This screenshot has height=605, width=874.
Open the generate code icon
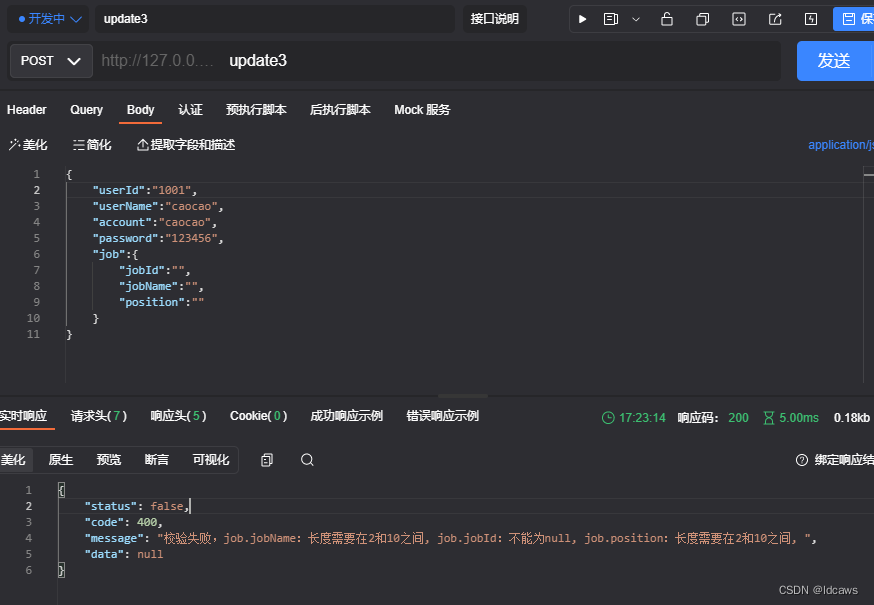[739, 19]
